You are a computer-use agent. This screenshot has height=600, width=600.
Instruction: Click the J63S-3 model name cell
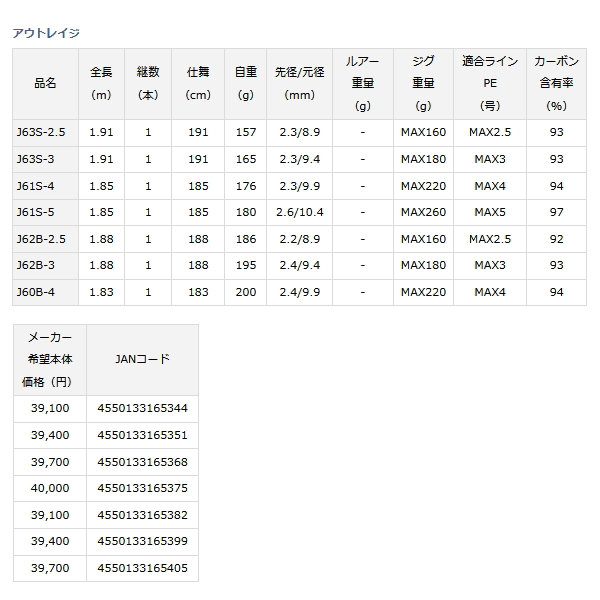[x=46, y=159]
